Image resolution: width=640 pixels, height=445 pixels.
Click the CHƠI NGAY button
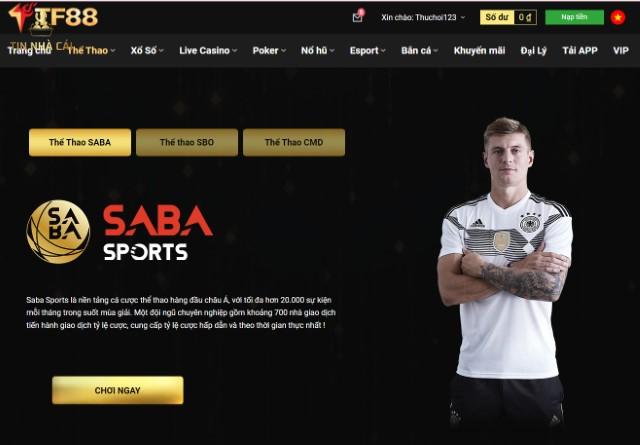[x=118, y=390]
